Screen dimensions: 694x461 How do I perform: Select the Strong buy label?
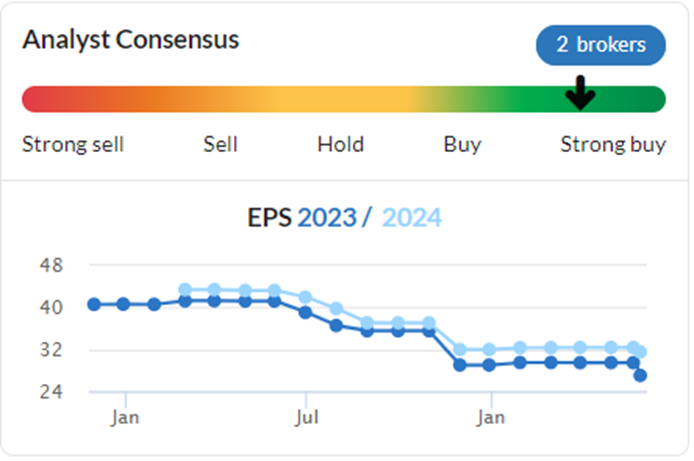[613, 145]
